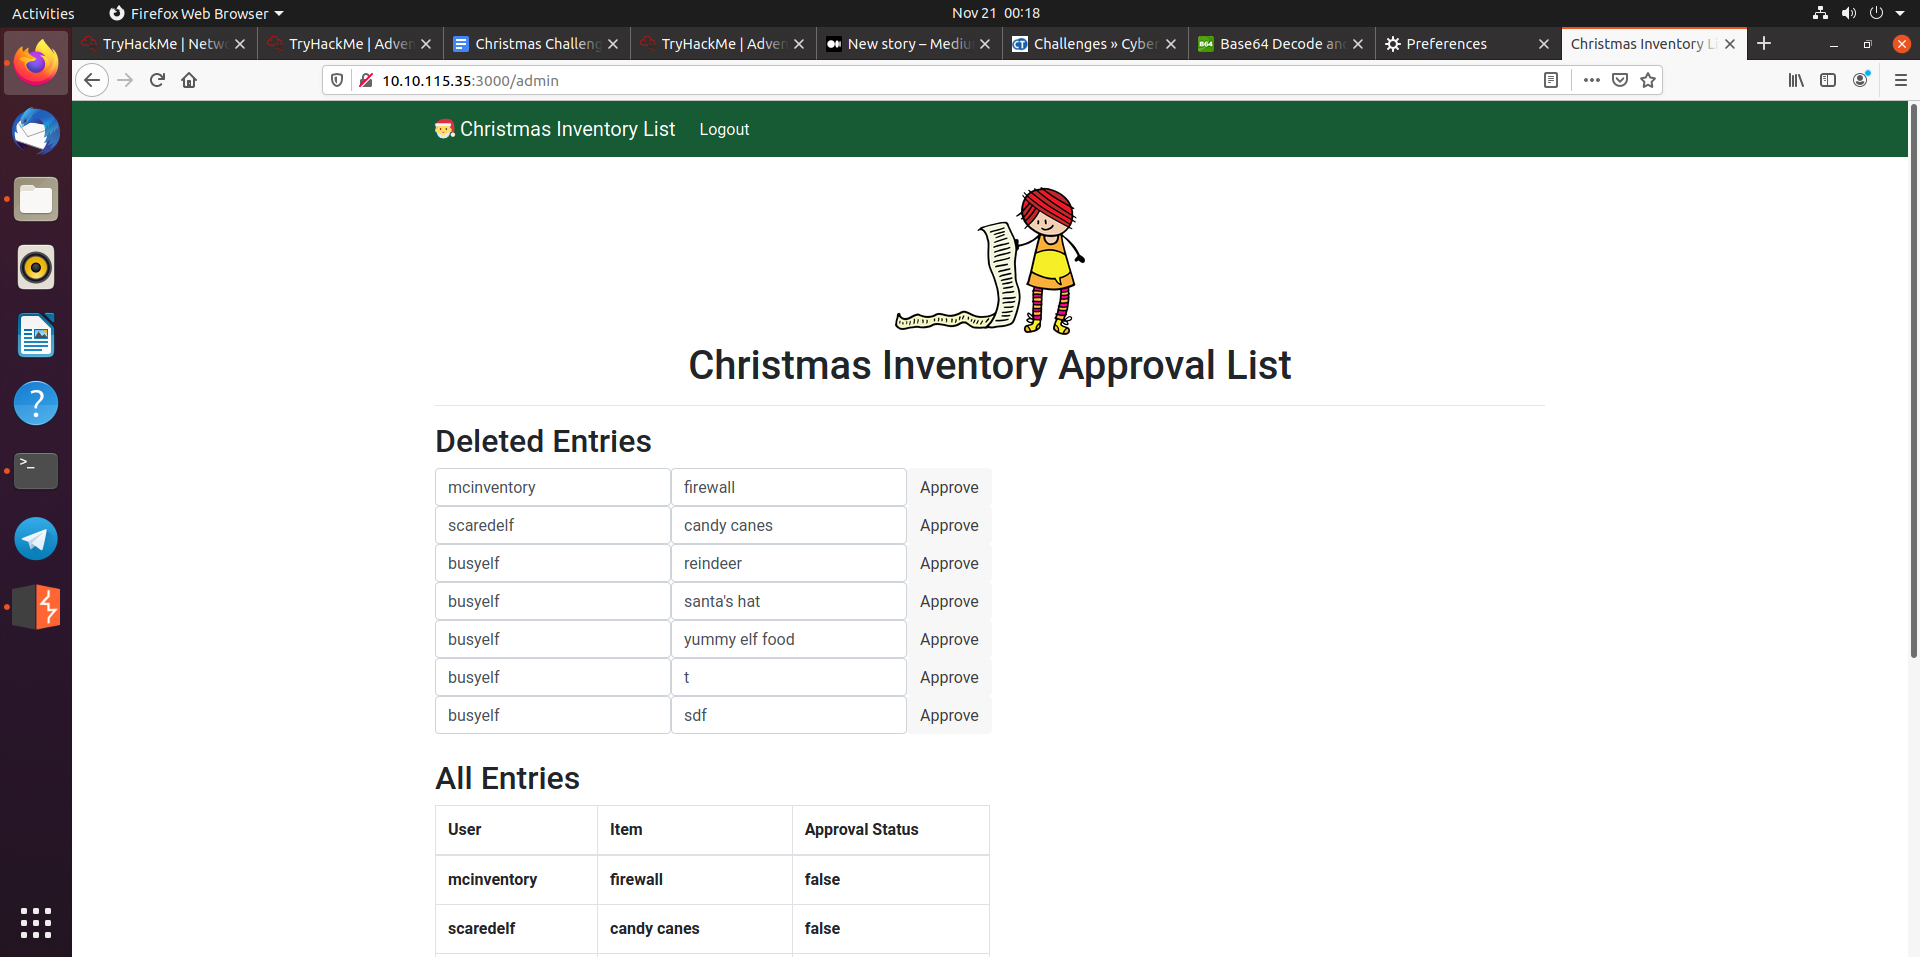The width and height of the screenshot is (1920, 957).
Task: Close the Christmas Inventory List tab
Action: coord(1730,44)
